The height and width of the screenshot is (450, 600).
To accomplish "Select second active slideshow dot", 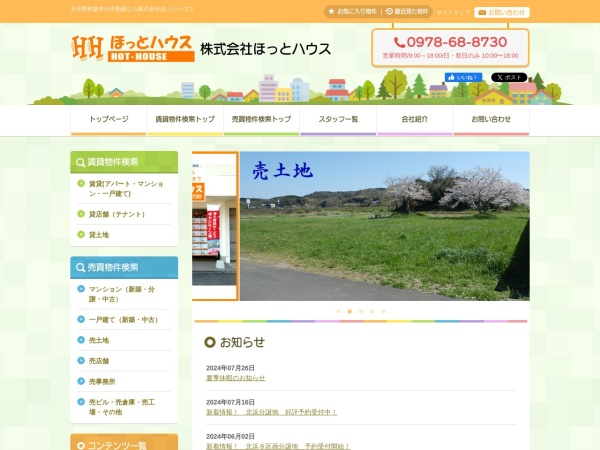I will 349,311.
